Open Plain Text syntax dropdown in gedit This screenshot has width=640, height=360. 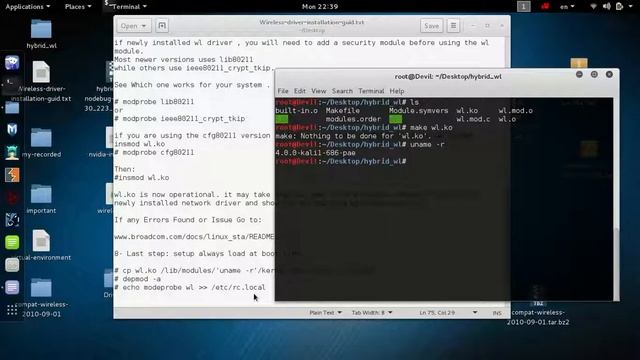click(x=325, y=313)
